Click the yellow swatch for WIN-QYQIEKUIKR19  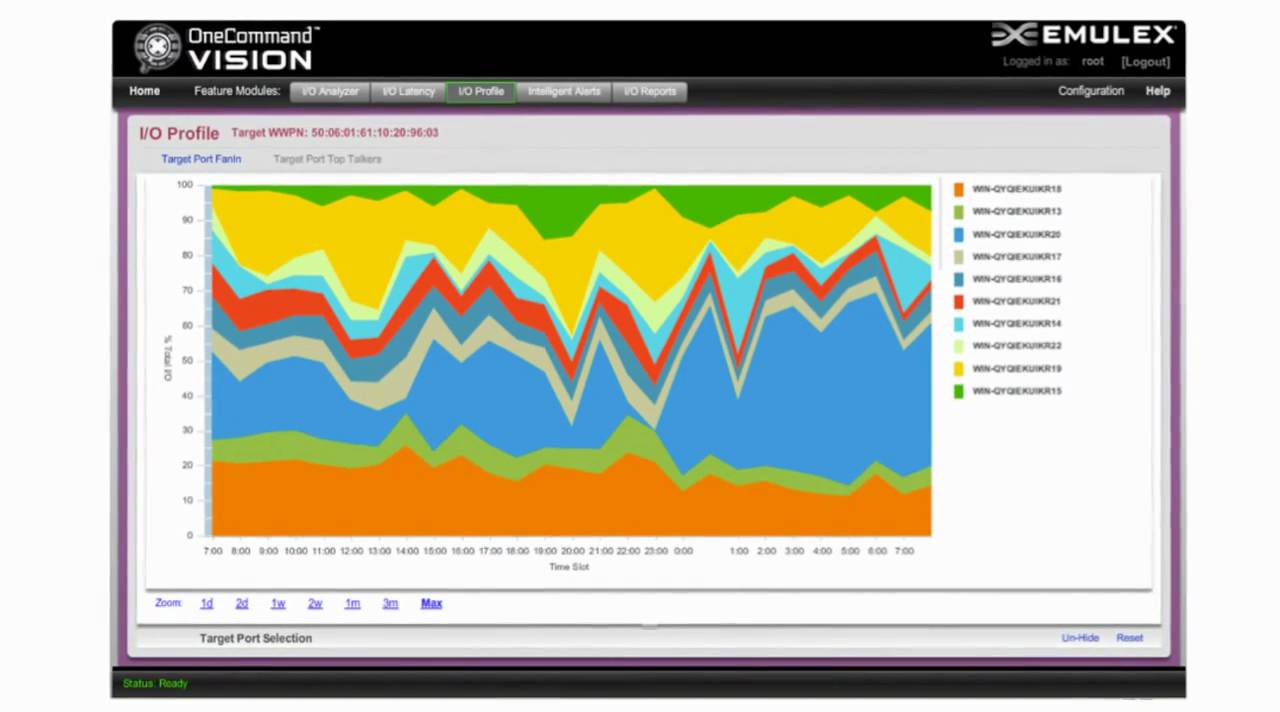pyautogui.click(x=958, y=369)
